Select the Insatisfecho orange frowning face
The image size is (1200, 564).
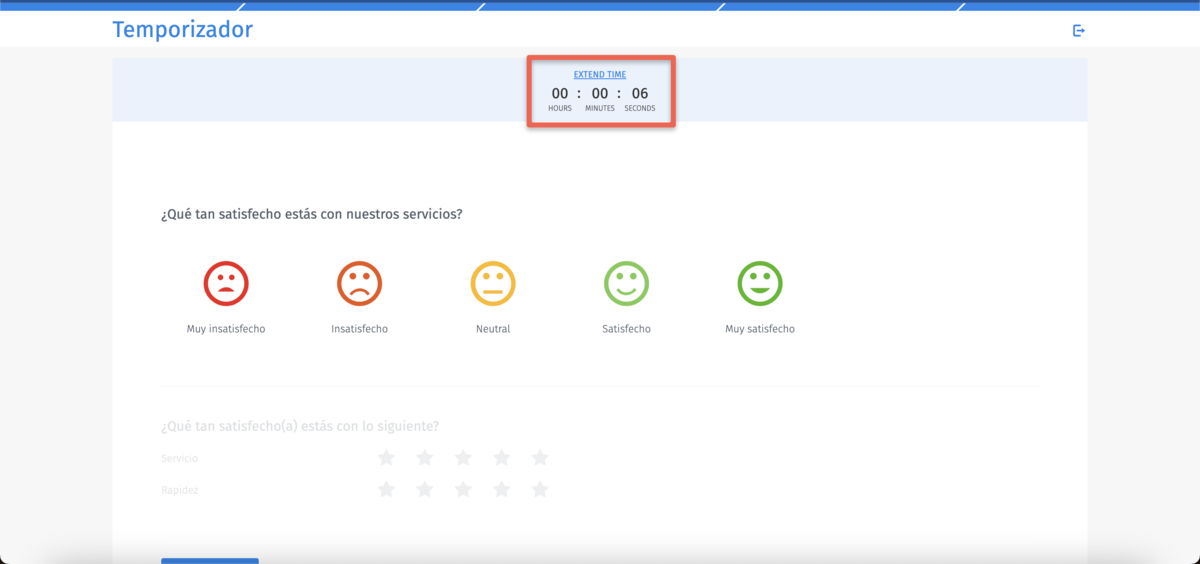tap(359, 284)
